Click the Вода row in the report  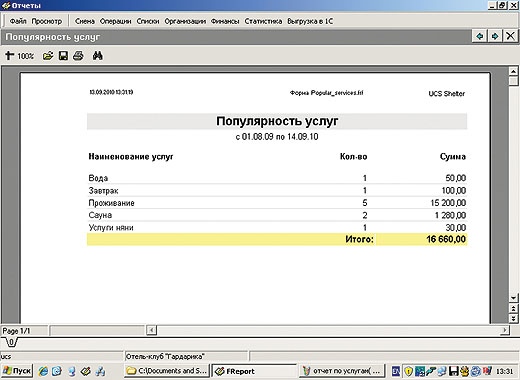[x=277, y=178]
